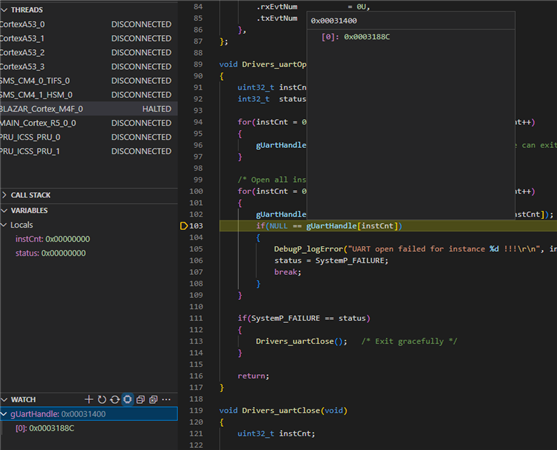The height and width of the screenshot is (450, 557).
Task: Collapse the gUartHandle watch entry
Action: 4,414
